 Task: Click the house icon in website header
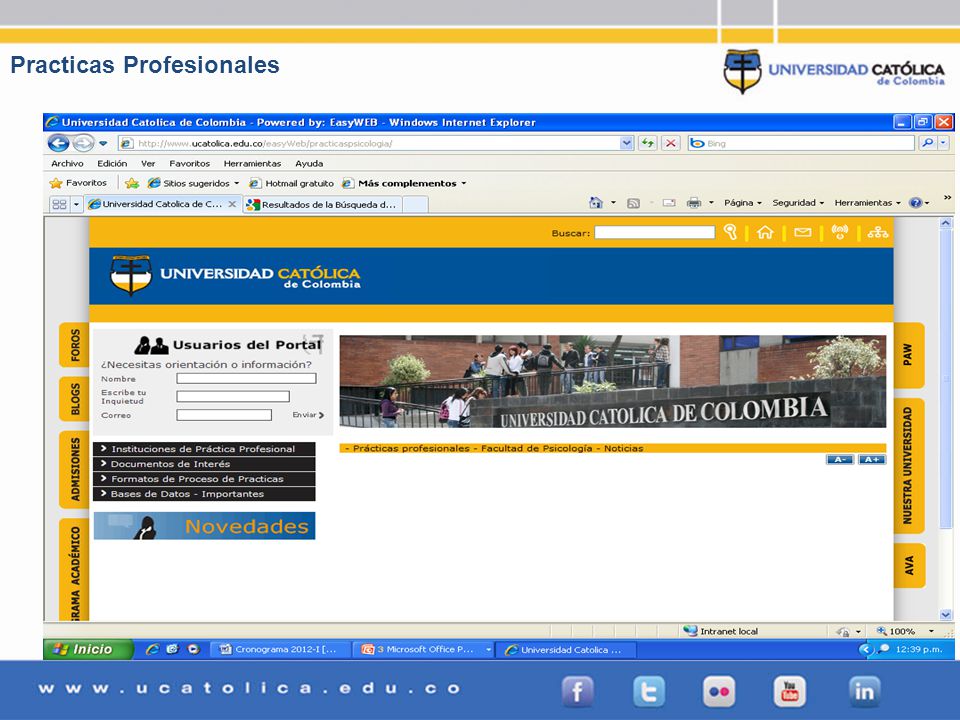(x=765, y=232)
